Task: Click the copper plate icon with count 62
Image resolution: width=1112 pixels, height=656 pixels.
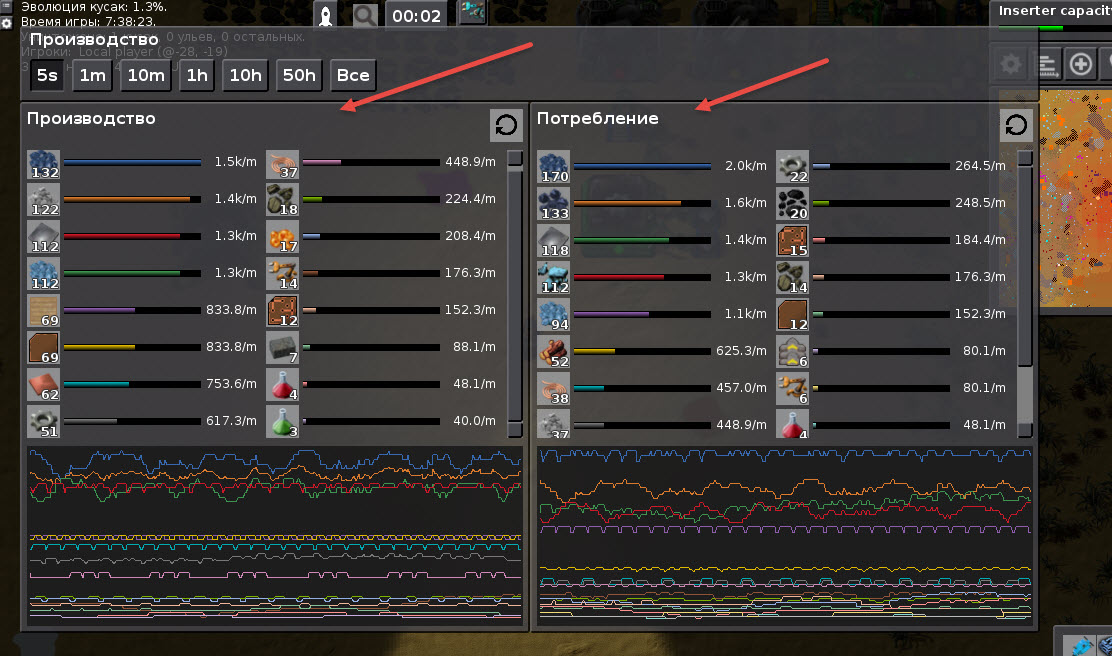Action: point(43,386)
